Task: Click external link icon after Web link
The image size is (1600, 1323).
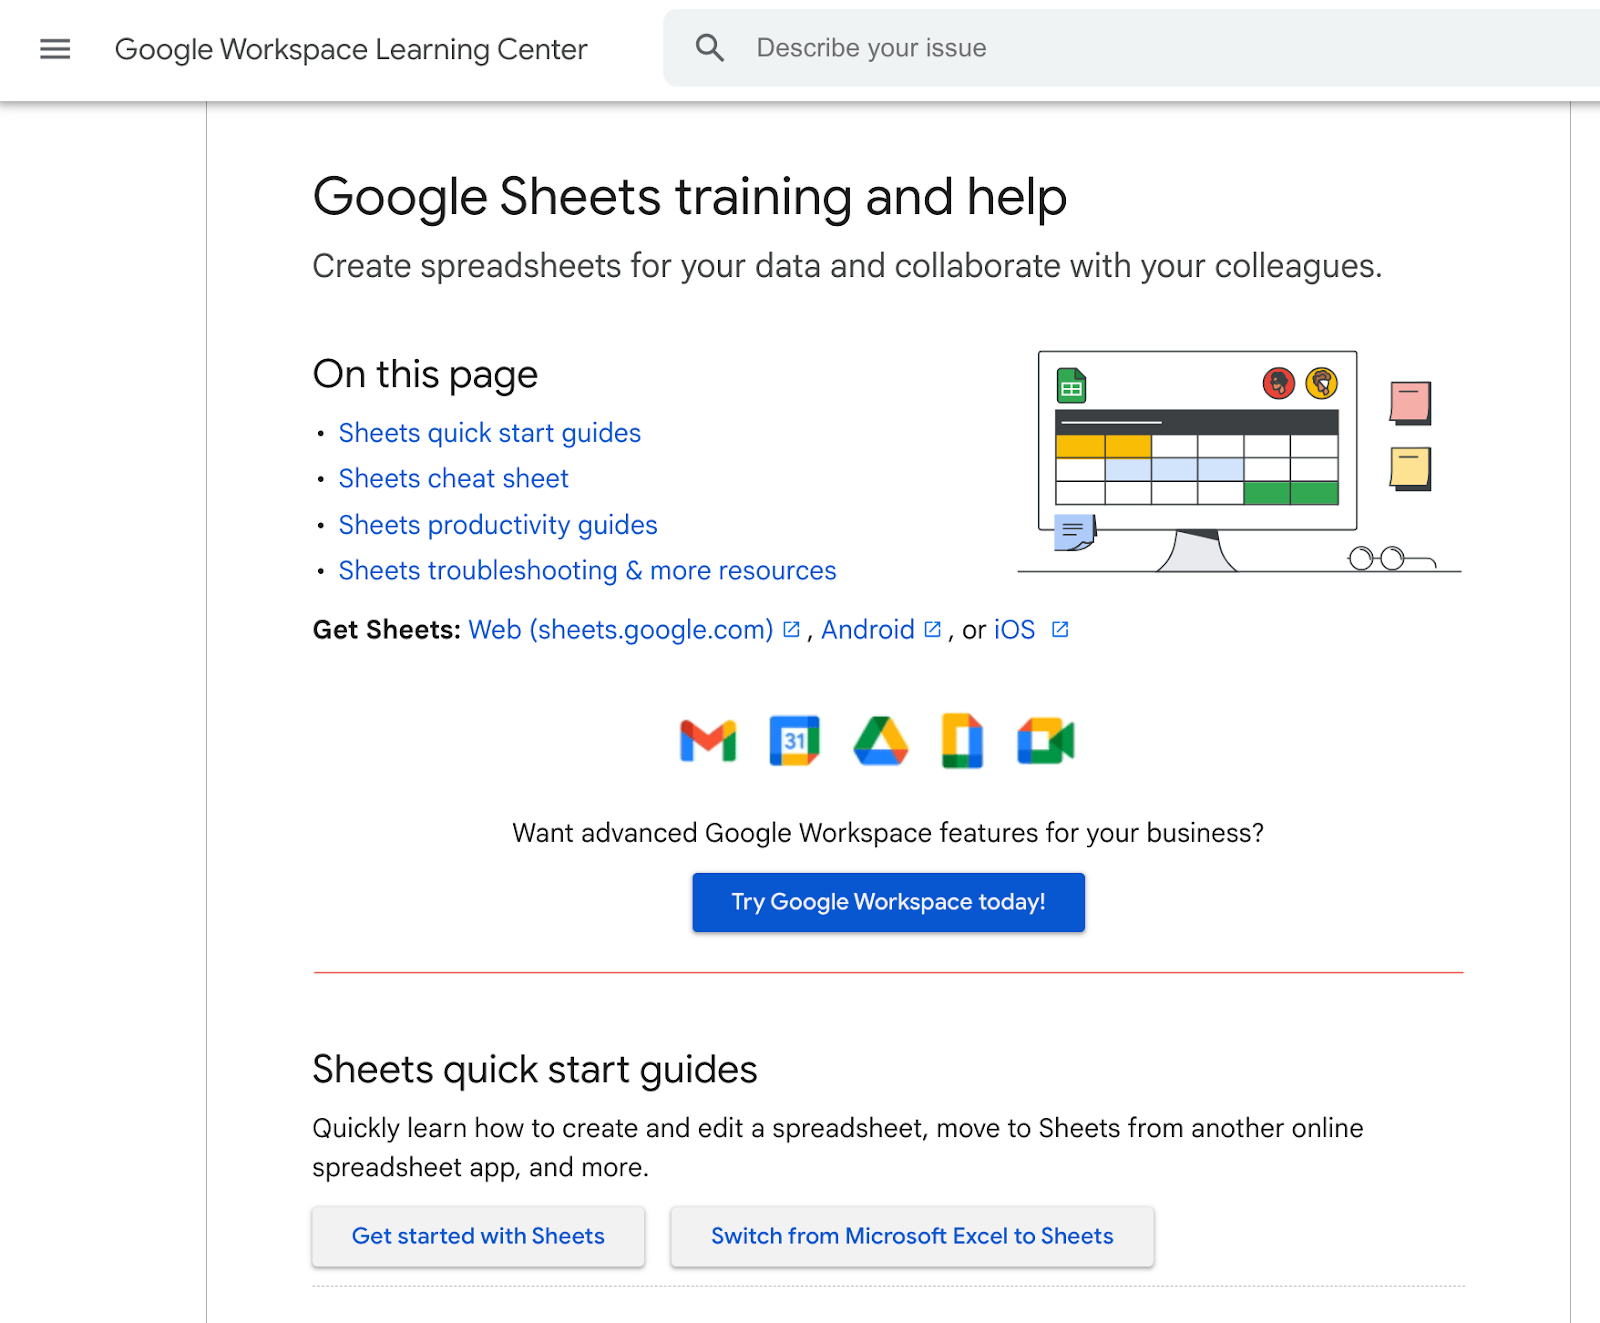Action: (791, 629)
